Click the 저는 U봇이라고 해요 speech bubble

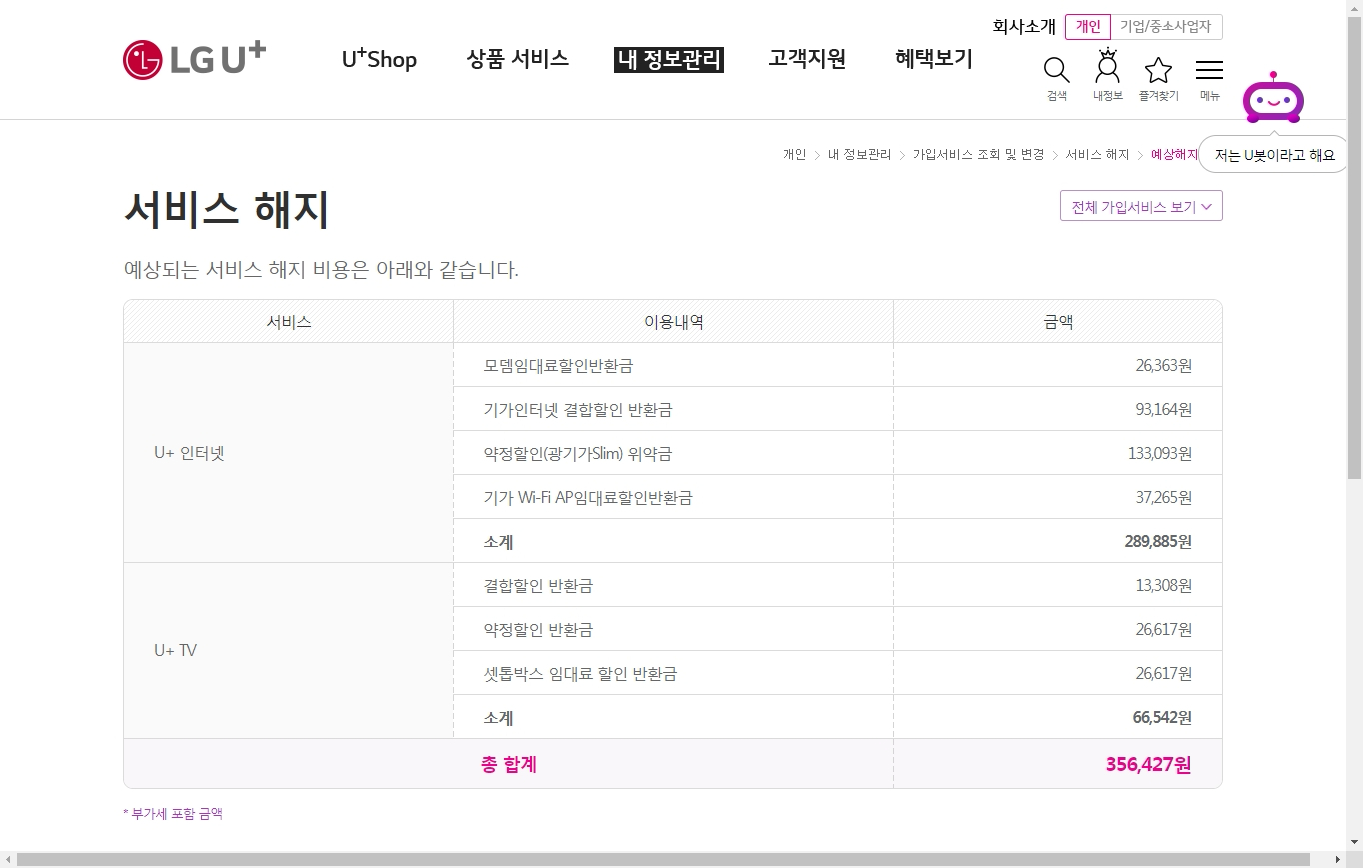click(1273, 155)
